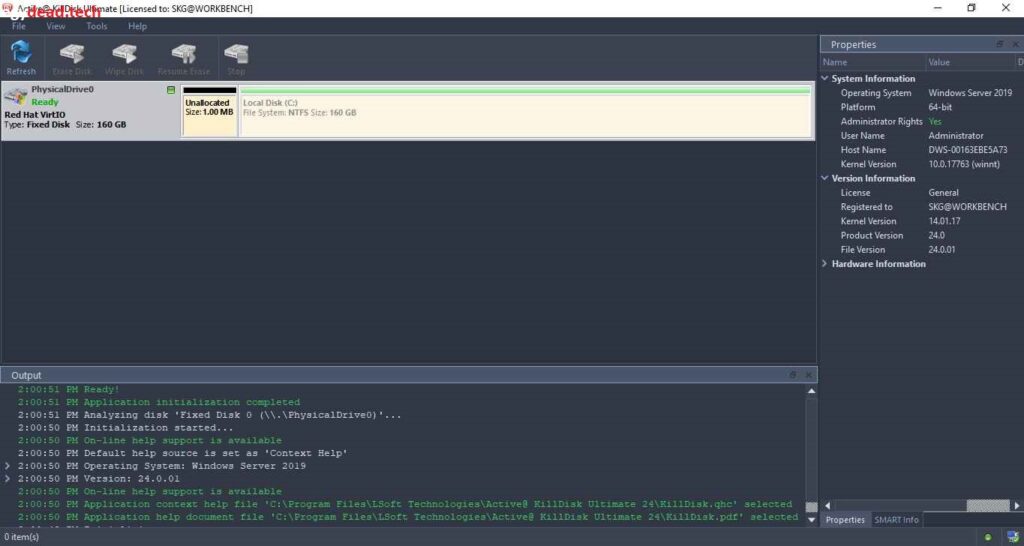
Task: Collapse the System Information section
Action: [825, 78]
